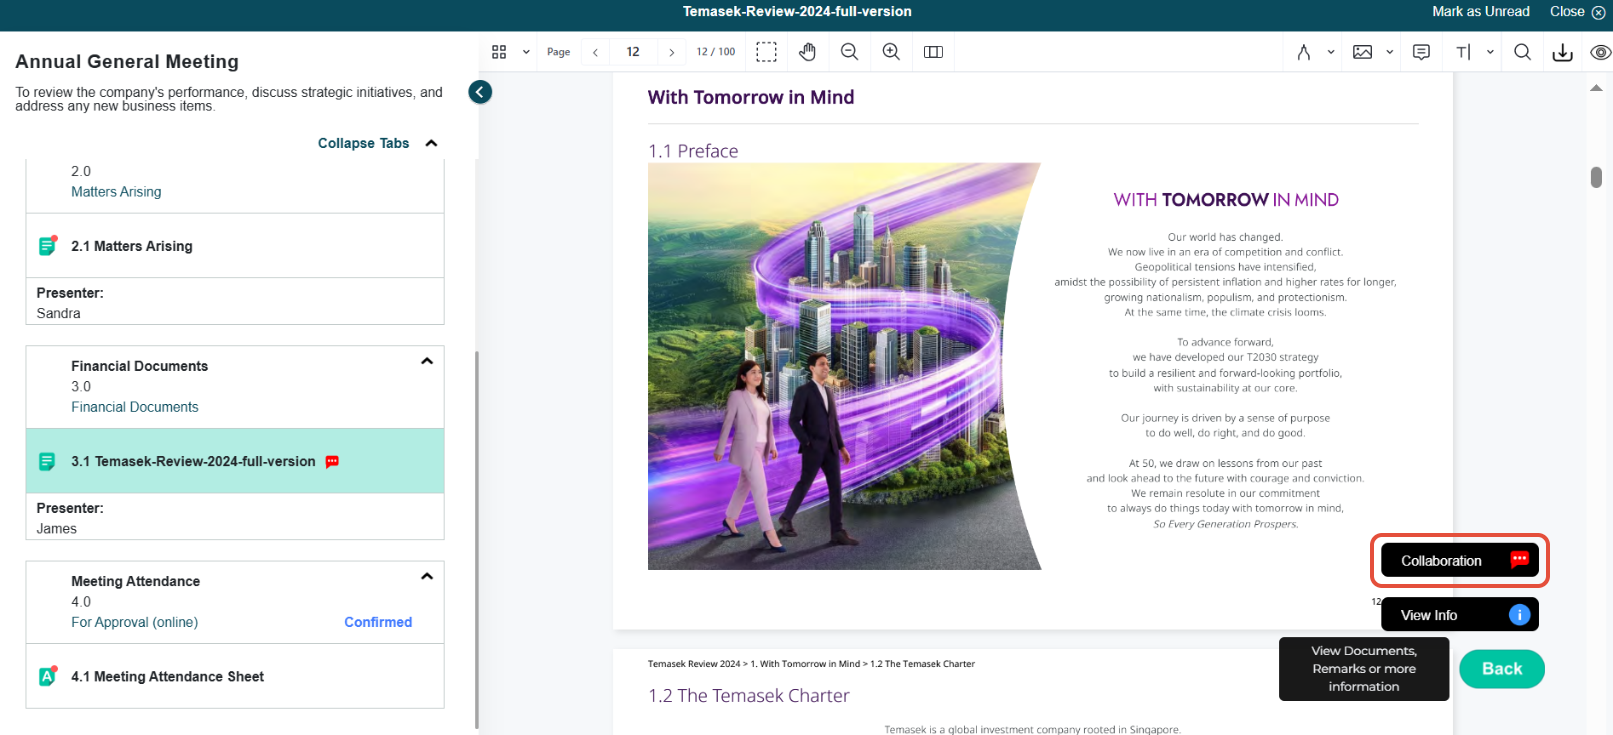Collapse the left agenda panel arrow

tap(480, 92)
